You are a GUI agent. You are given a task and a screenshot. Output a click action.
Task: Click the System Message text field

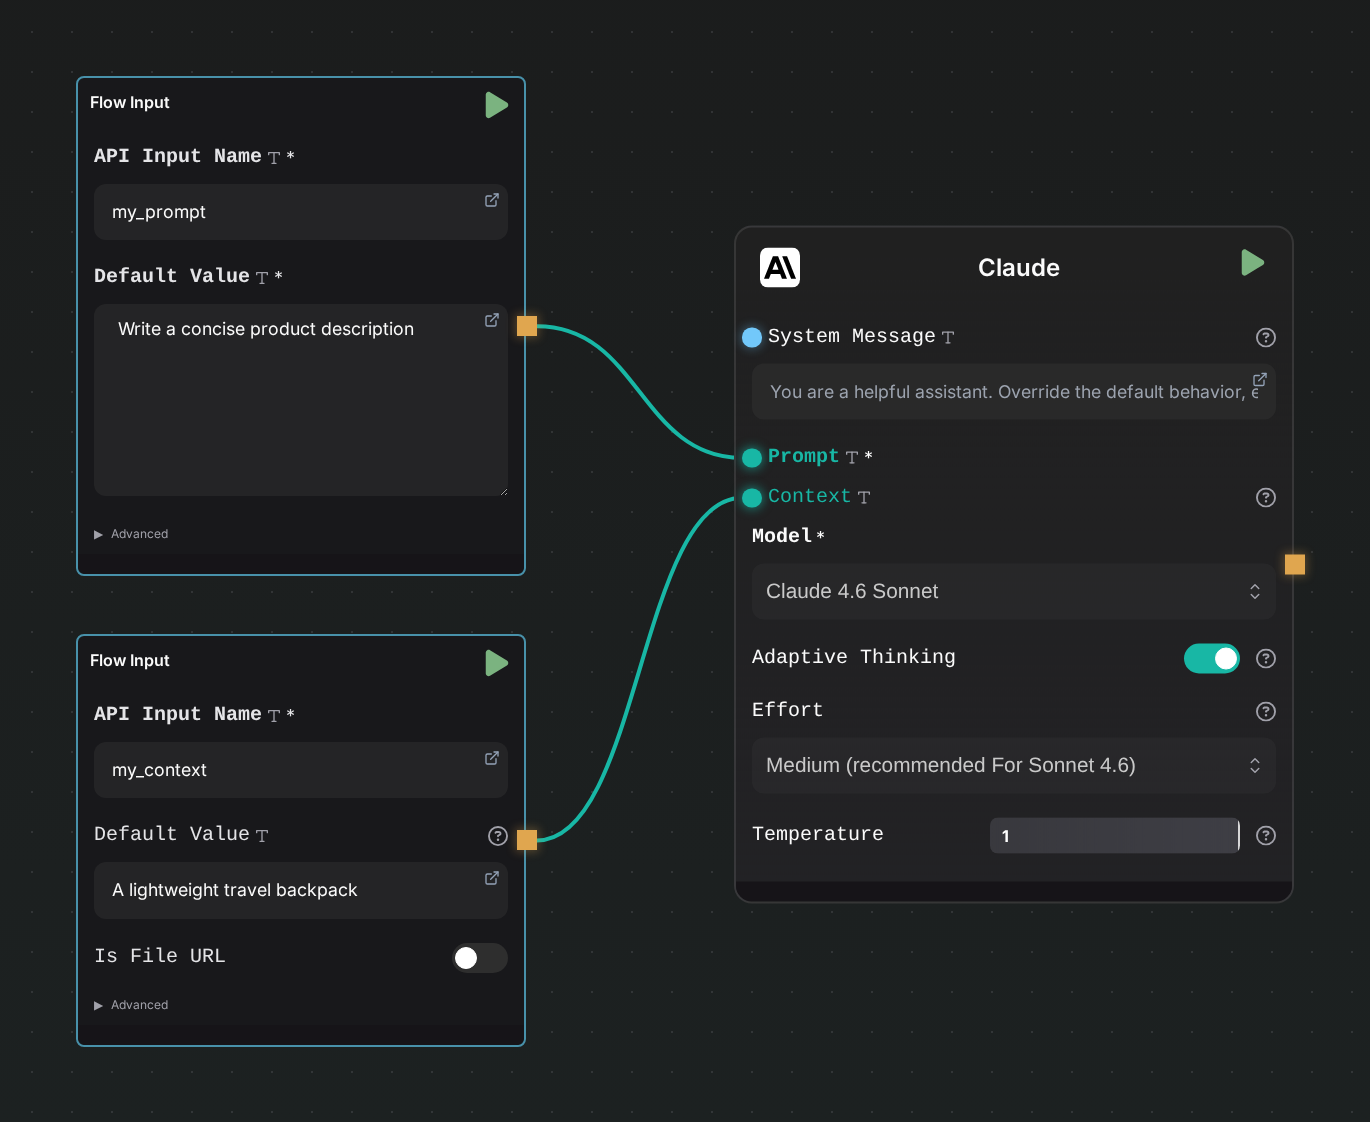1014,392
